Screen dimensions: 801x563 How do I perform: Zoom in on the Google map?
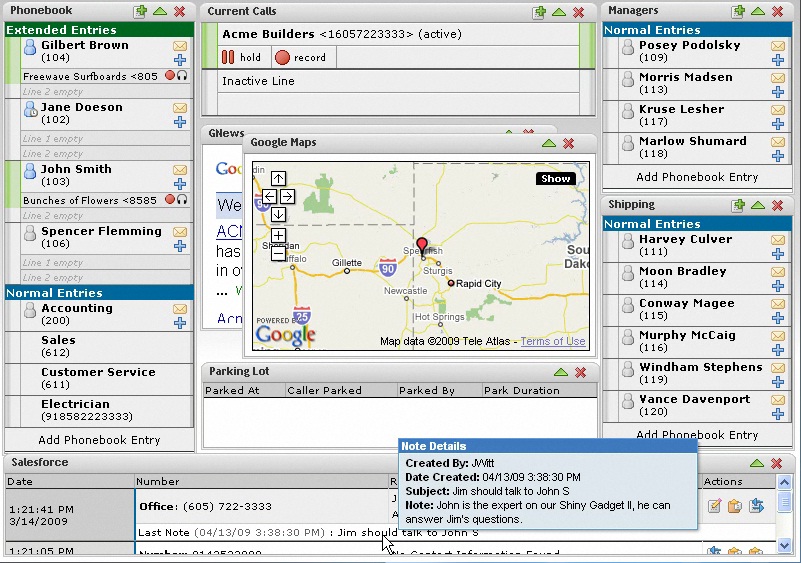click(x=278, y=236)
